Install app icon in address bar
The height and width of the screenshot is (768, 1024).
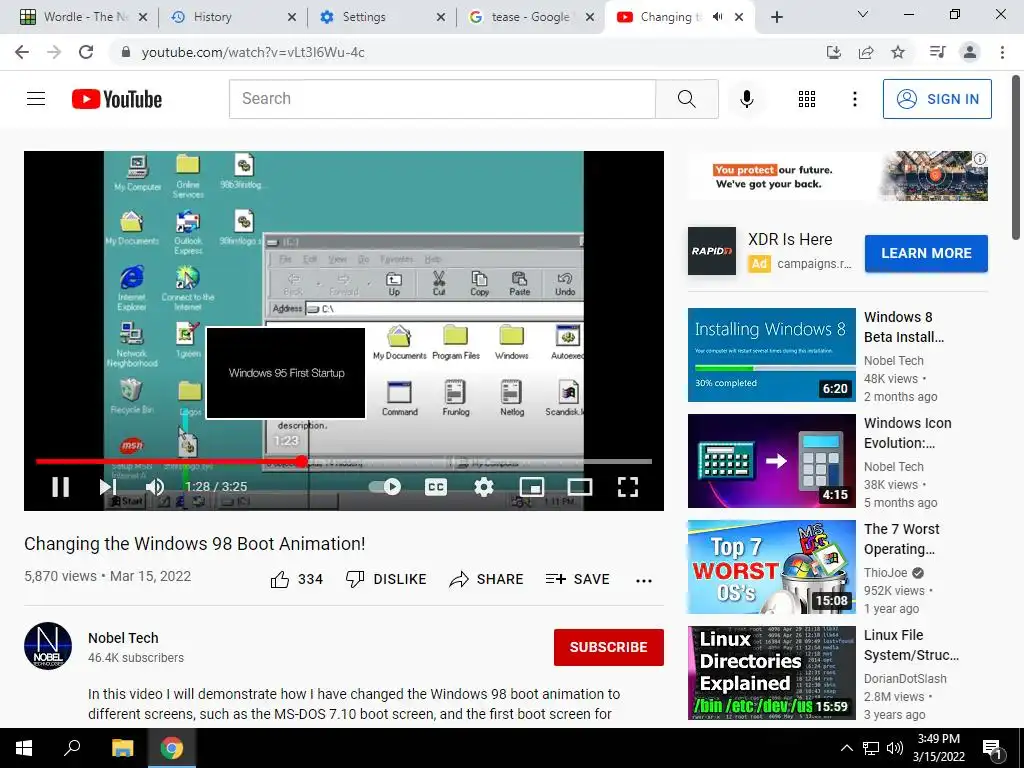coord(833,52)
